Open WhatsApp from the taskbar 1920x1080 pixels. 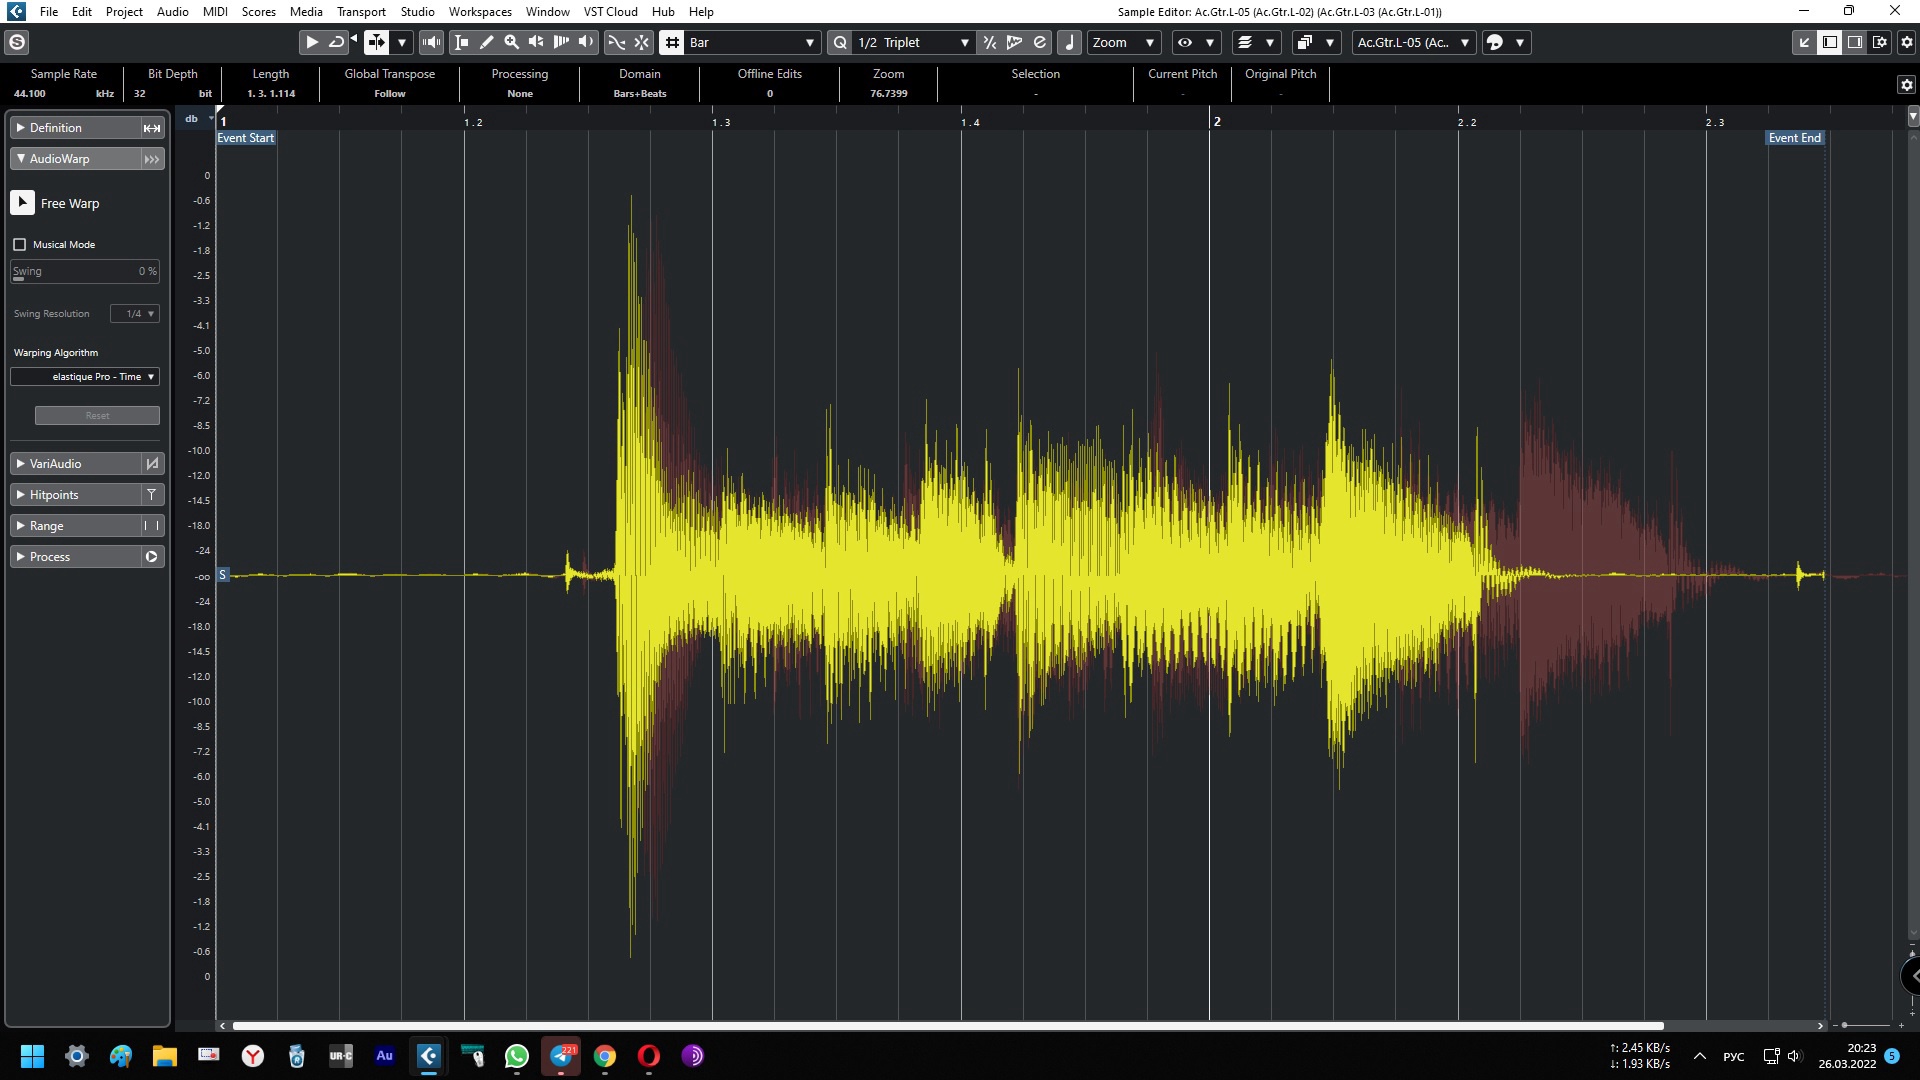tap(517, 1056)
